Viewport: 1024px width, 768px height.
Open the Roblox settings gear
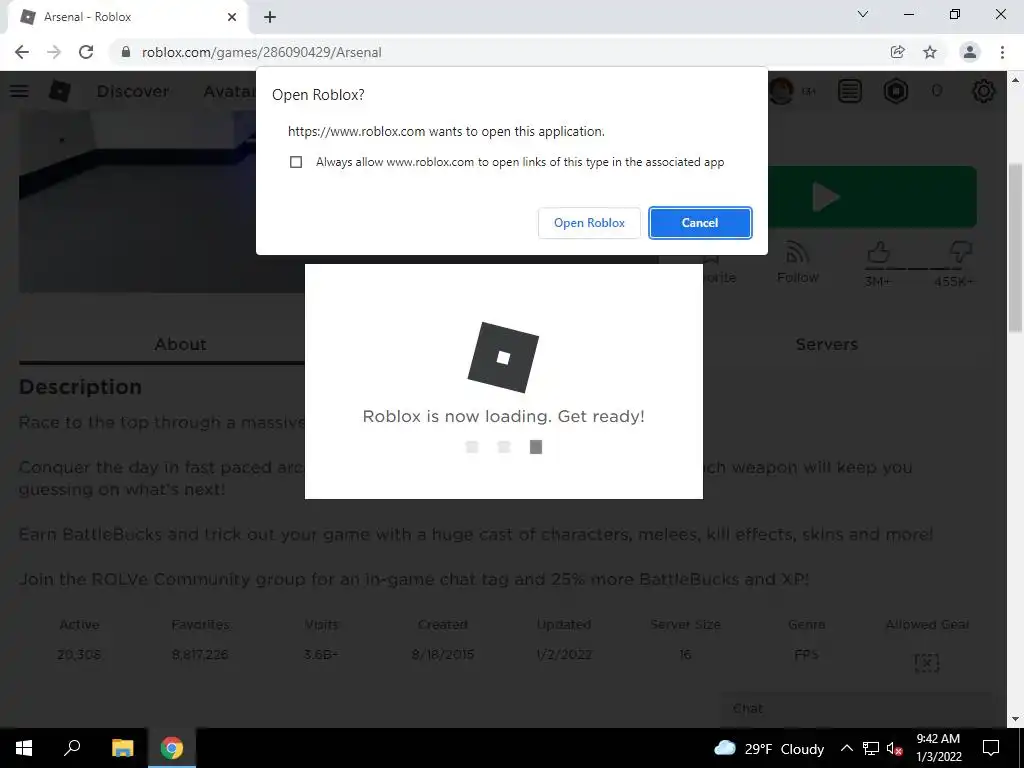coord(984,91)
